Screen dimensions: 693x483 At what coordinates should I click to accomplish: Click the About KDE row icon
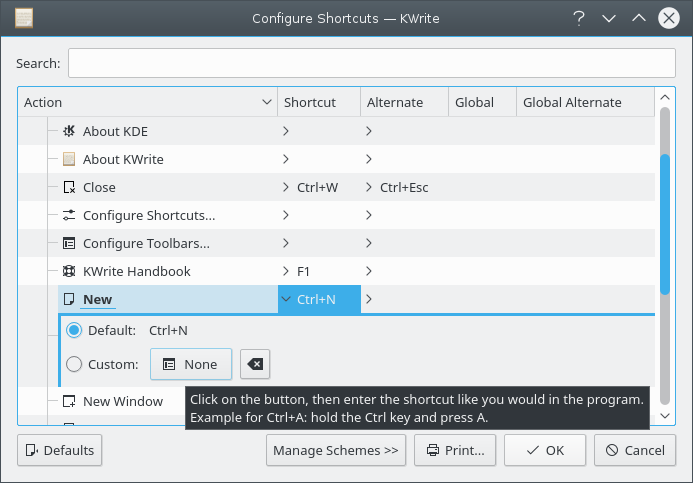click(x=69, y=131)
